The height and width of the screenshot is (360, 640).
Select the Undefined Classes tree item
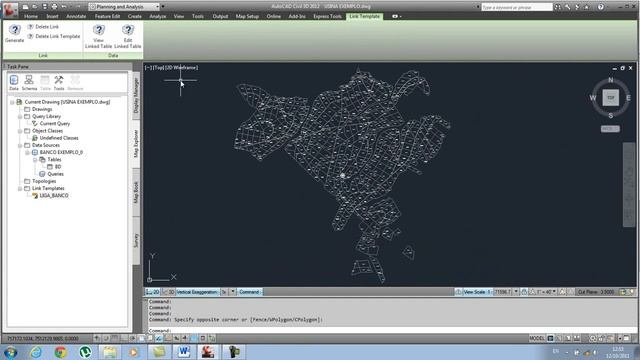tap(59, 138)
